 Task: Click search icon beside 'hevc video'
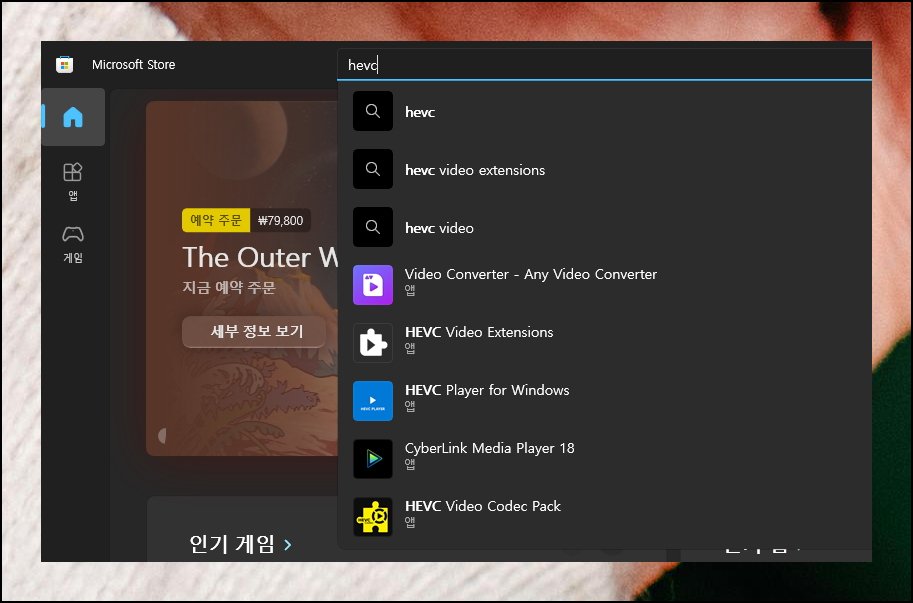[373, 227]
